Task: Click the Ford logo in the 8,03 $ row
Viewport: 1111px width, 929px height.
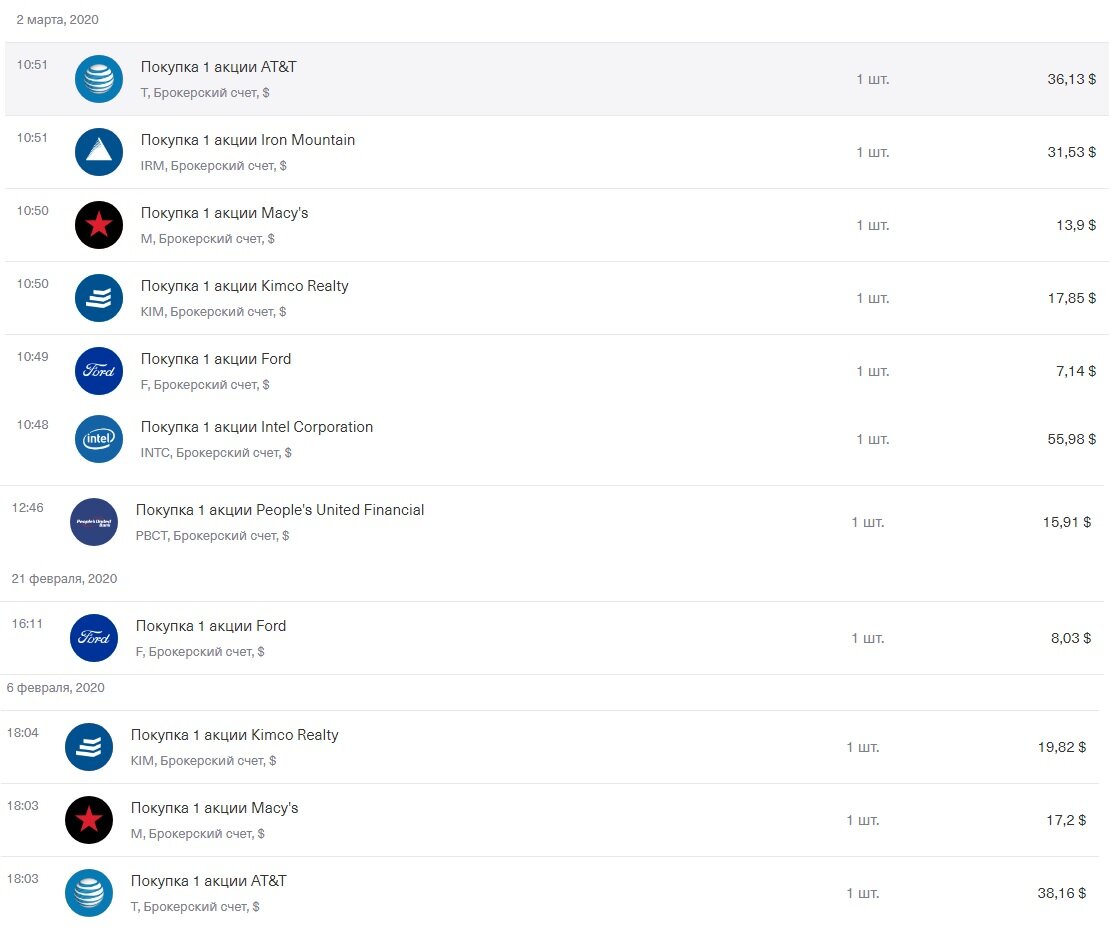Action: (x=94, y=638)
